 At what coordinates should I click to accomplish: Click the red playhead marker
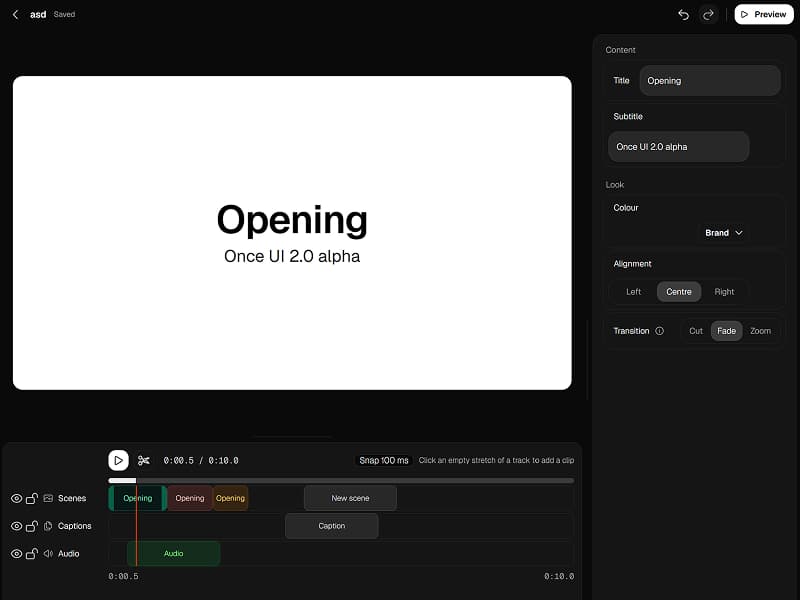[x=136, y=526]
